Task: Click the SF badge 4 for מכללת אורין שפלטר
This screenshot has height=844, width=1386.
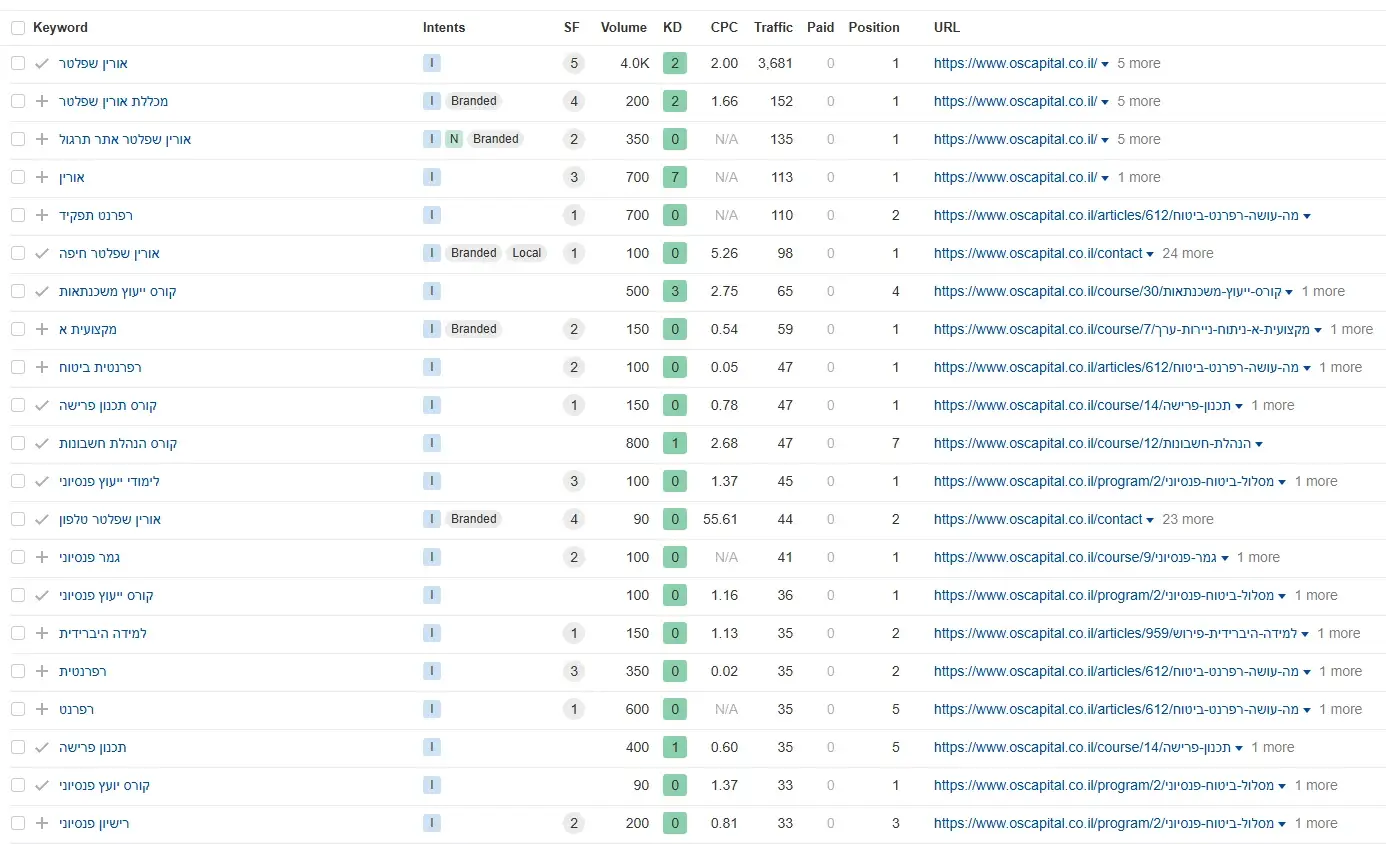Action: [573, 101]
